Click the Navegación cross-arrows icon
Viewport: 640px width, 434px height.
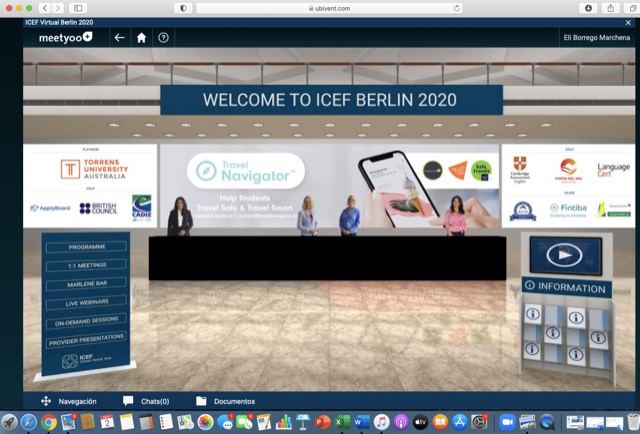46,401
